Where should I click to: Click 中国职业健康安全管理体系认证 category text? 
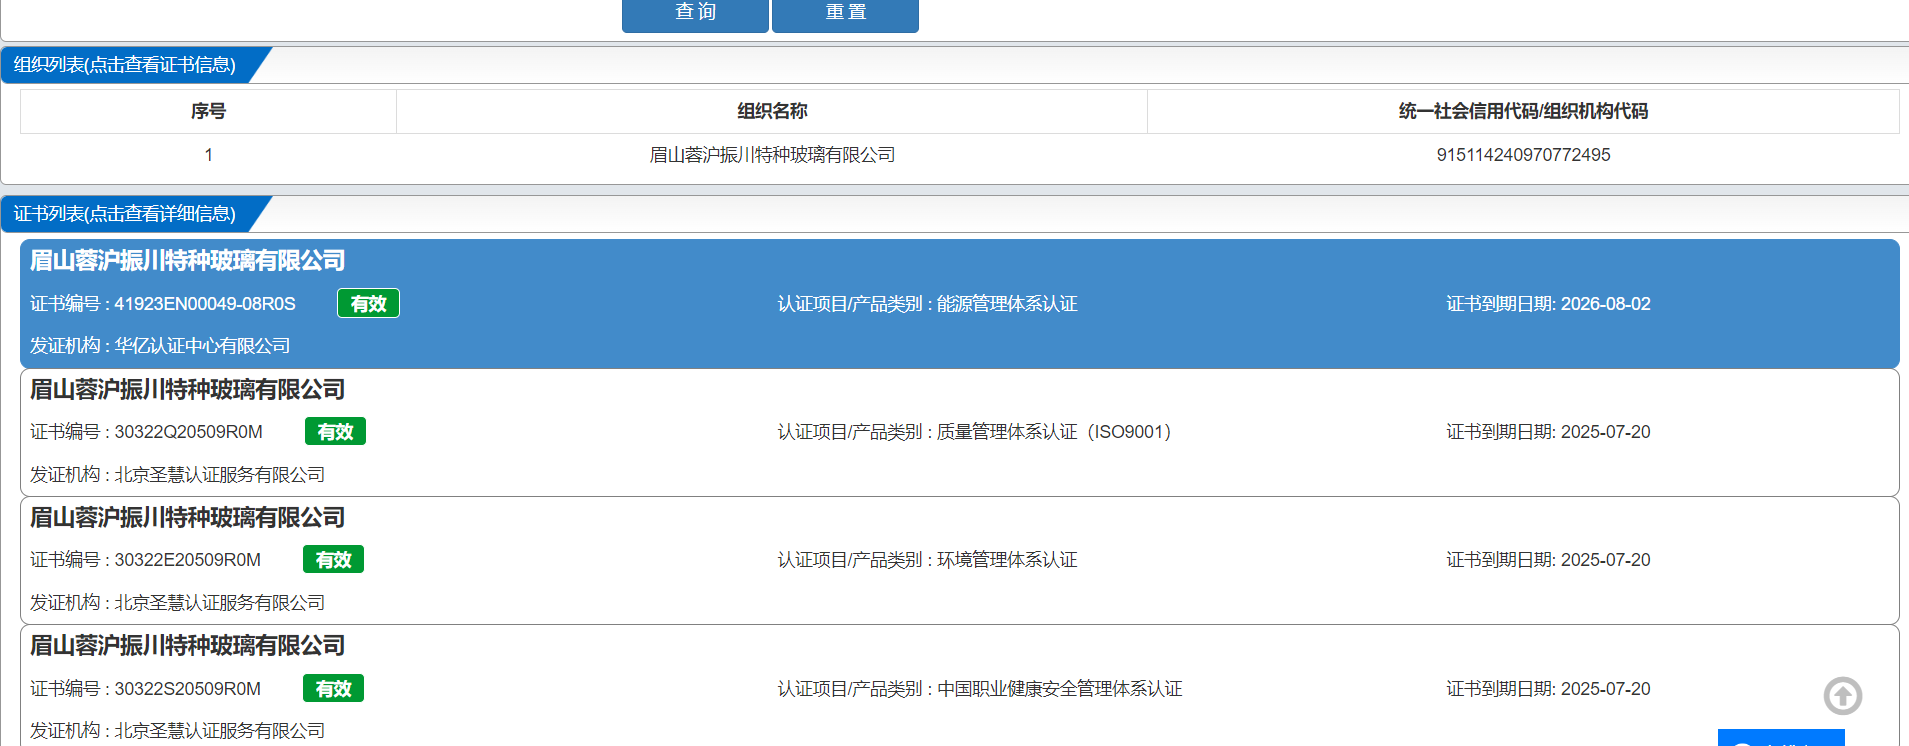(1059, 689)
